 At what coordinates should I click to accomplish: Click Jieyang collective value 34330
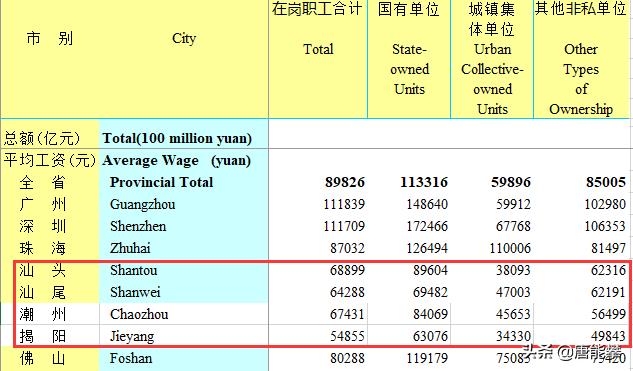point(513,336)
